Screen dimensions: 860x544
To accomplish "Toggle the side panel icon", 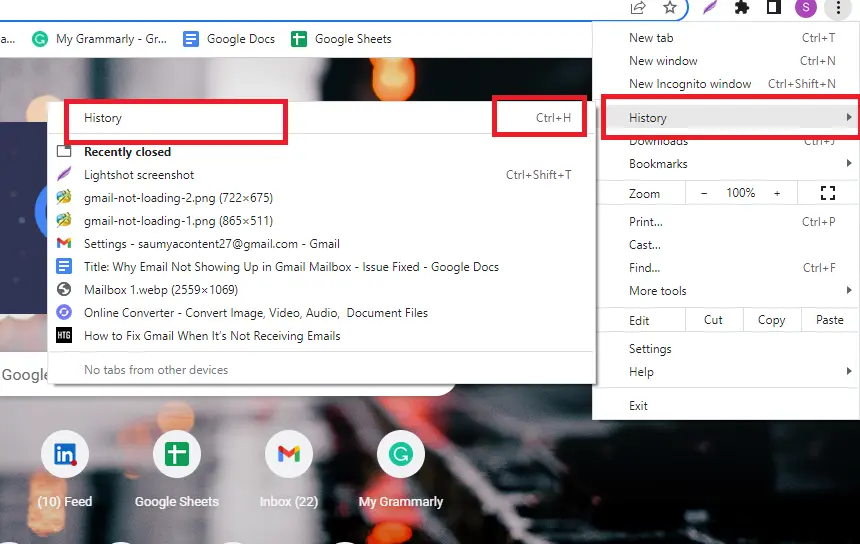I will click(773, 7).
